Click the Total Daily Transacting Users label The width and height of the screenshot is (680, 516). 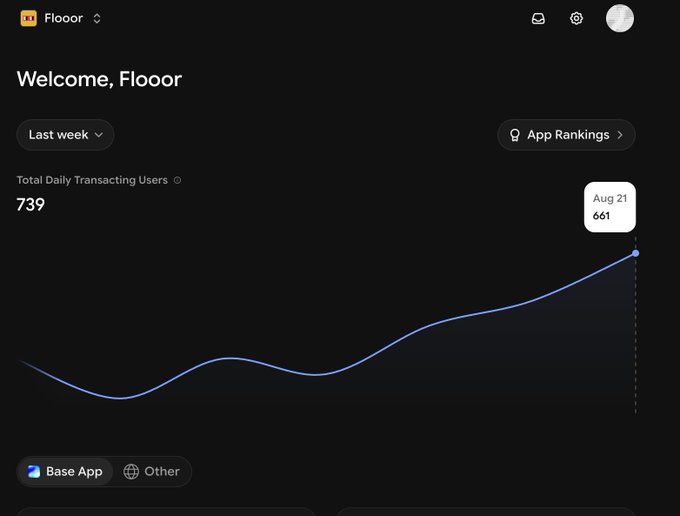(x=92, y=180)
